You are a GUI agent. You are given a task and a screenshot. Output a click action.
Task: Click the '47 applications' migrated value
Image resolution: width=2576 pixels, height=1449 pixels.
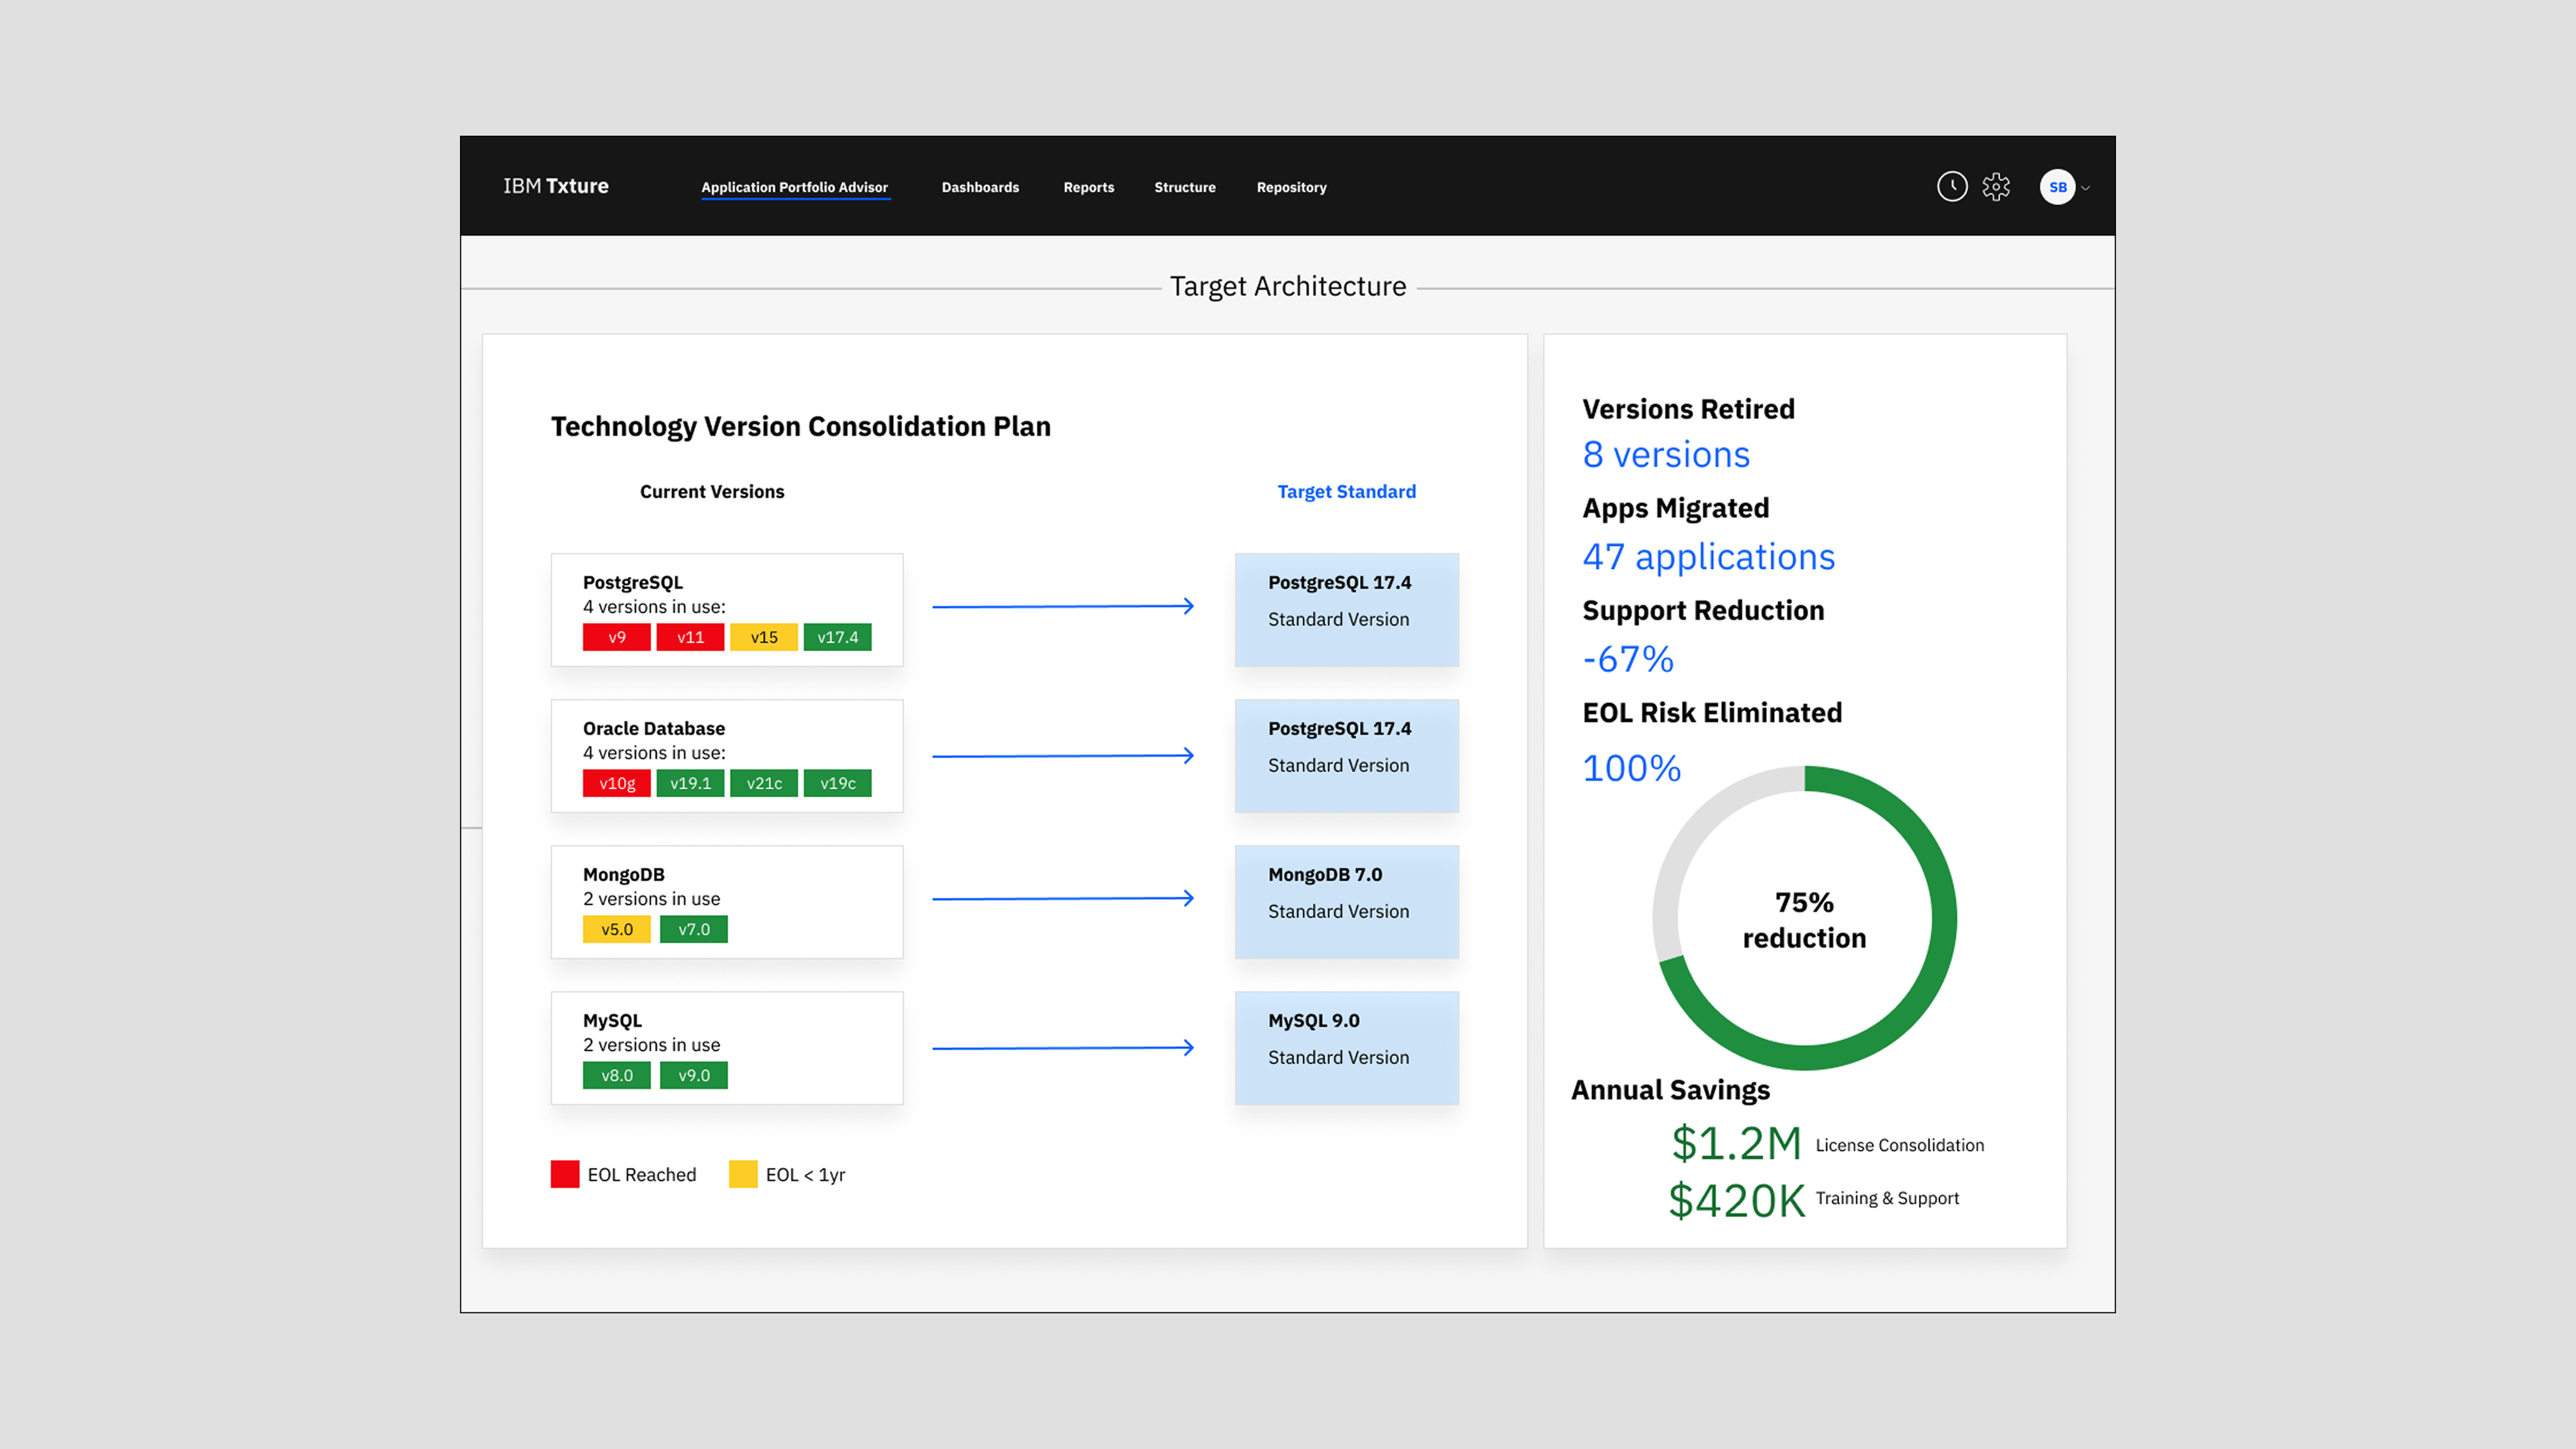pos(1708,557)
